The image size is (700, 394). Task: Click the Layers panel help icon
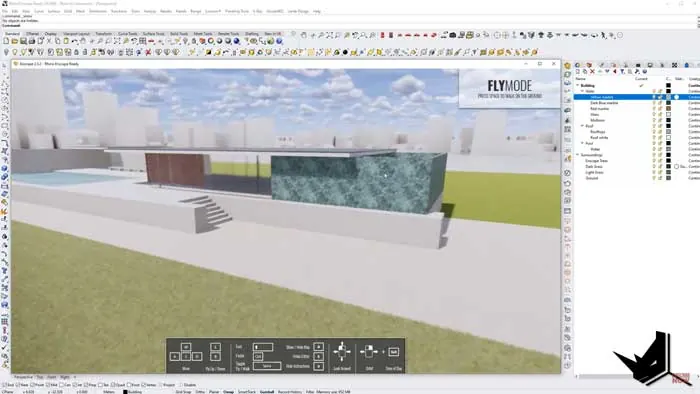pyautogui.click(x=645, y=71)
